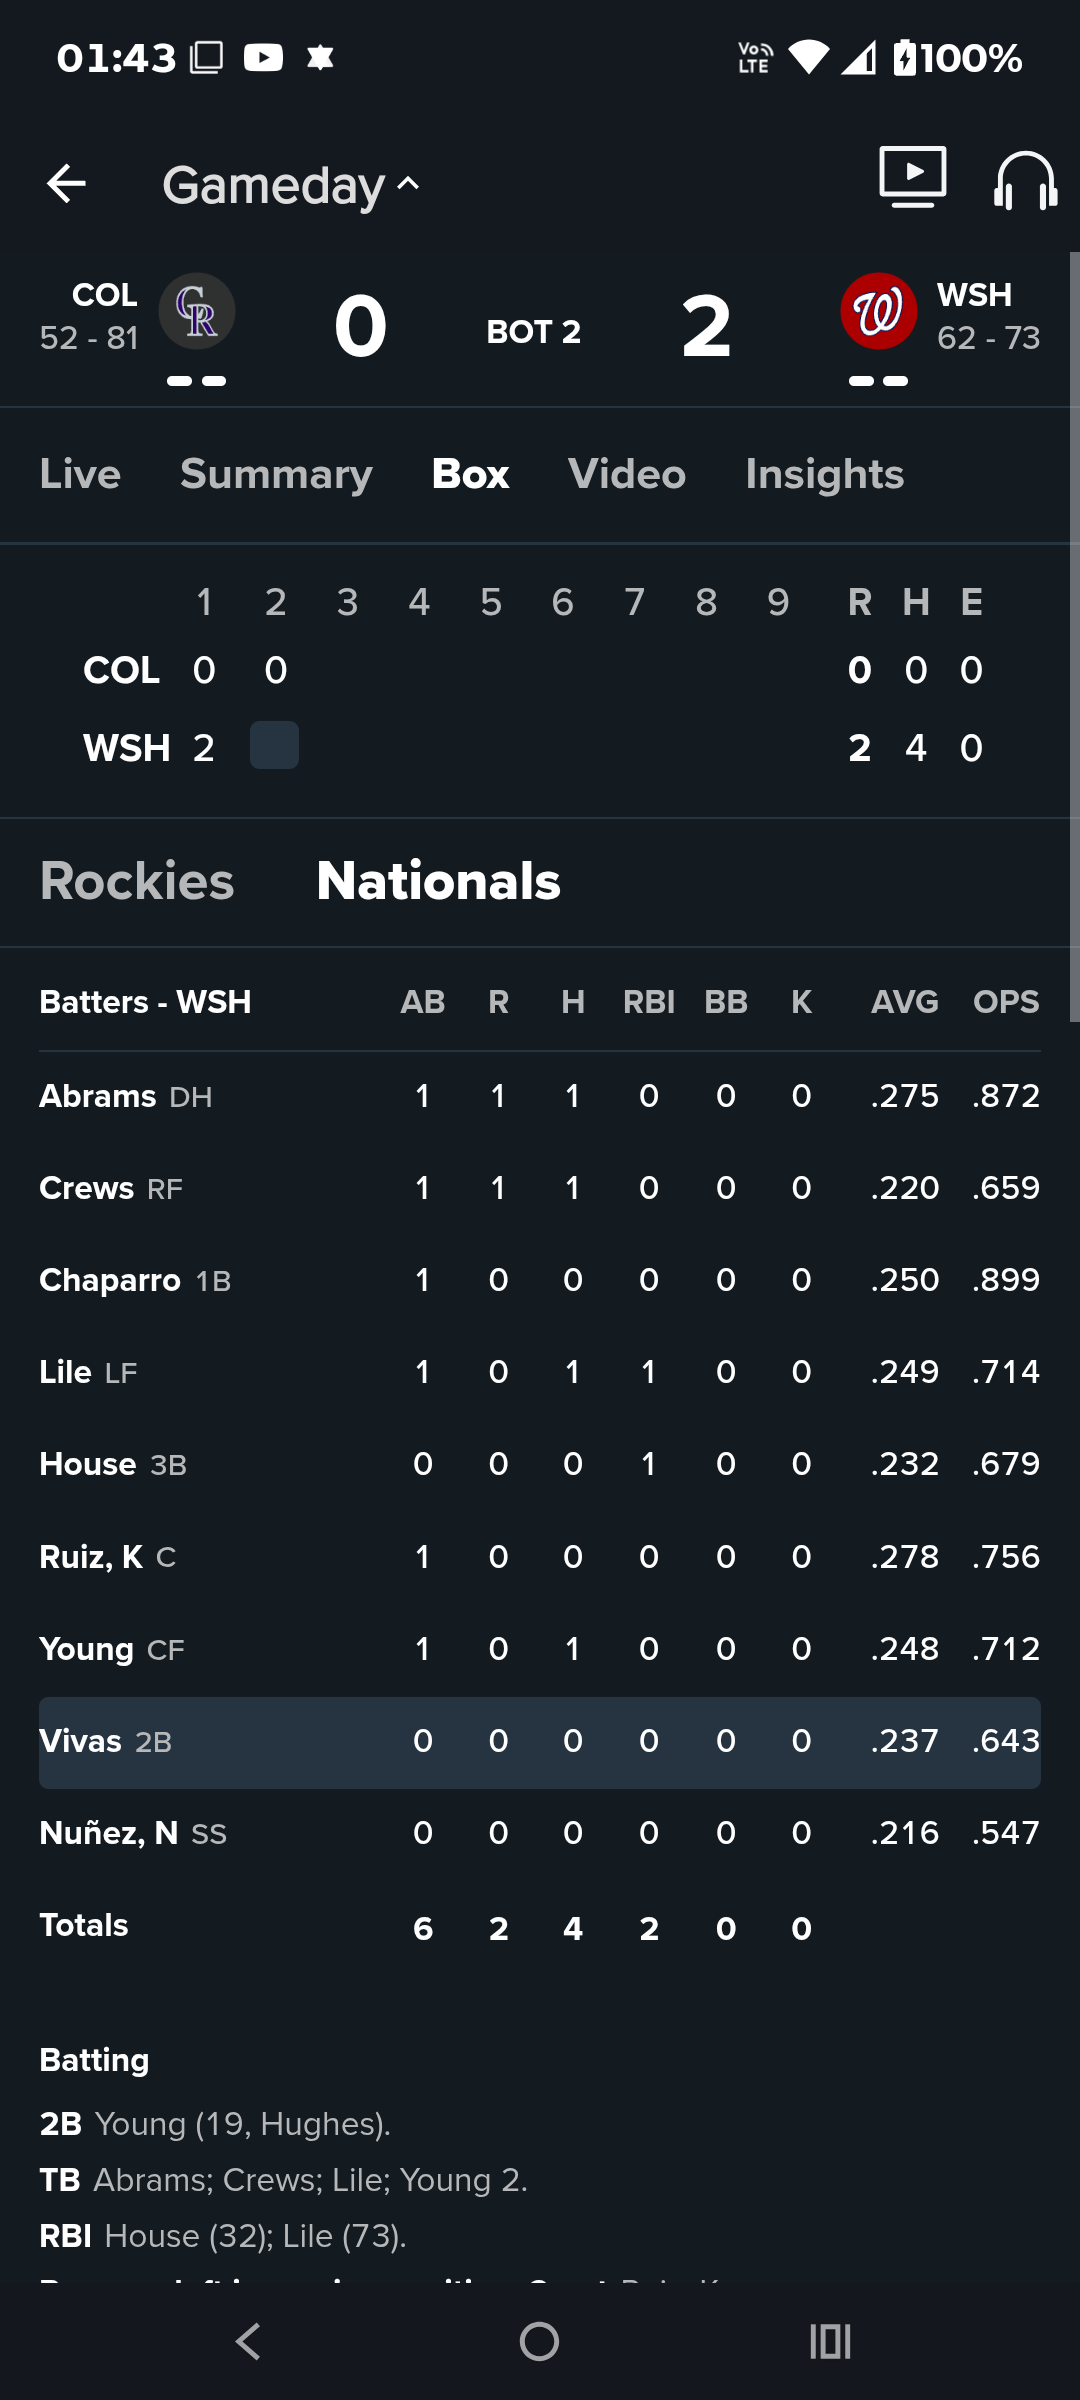Tap the back arrow icon

point(66,184)
